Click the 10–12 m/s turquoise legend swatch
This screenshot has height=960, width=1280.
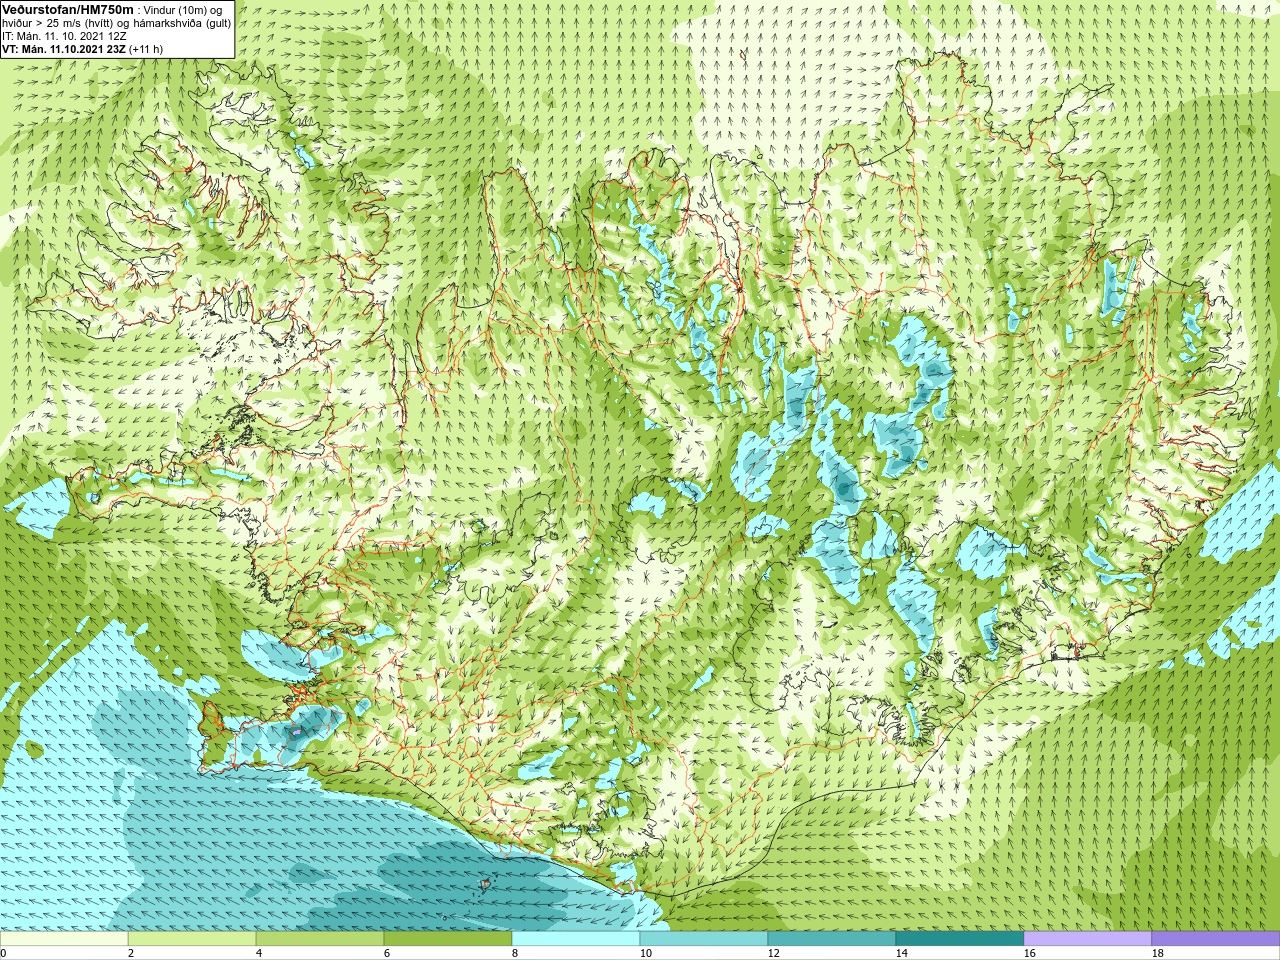tap(704, 939)
